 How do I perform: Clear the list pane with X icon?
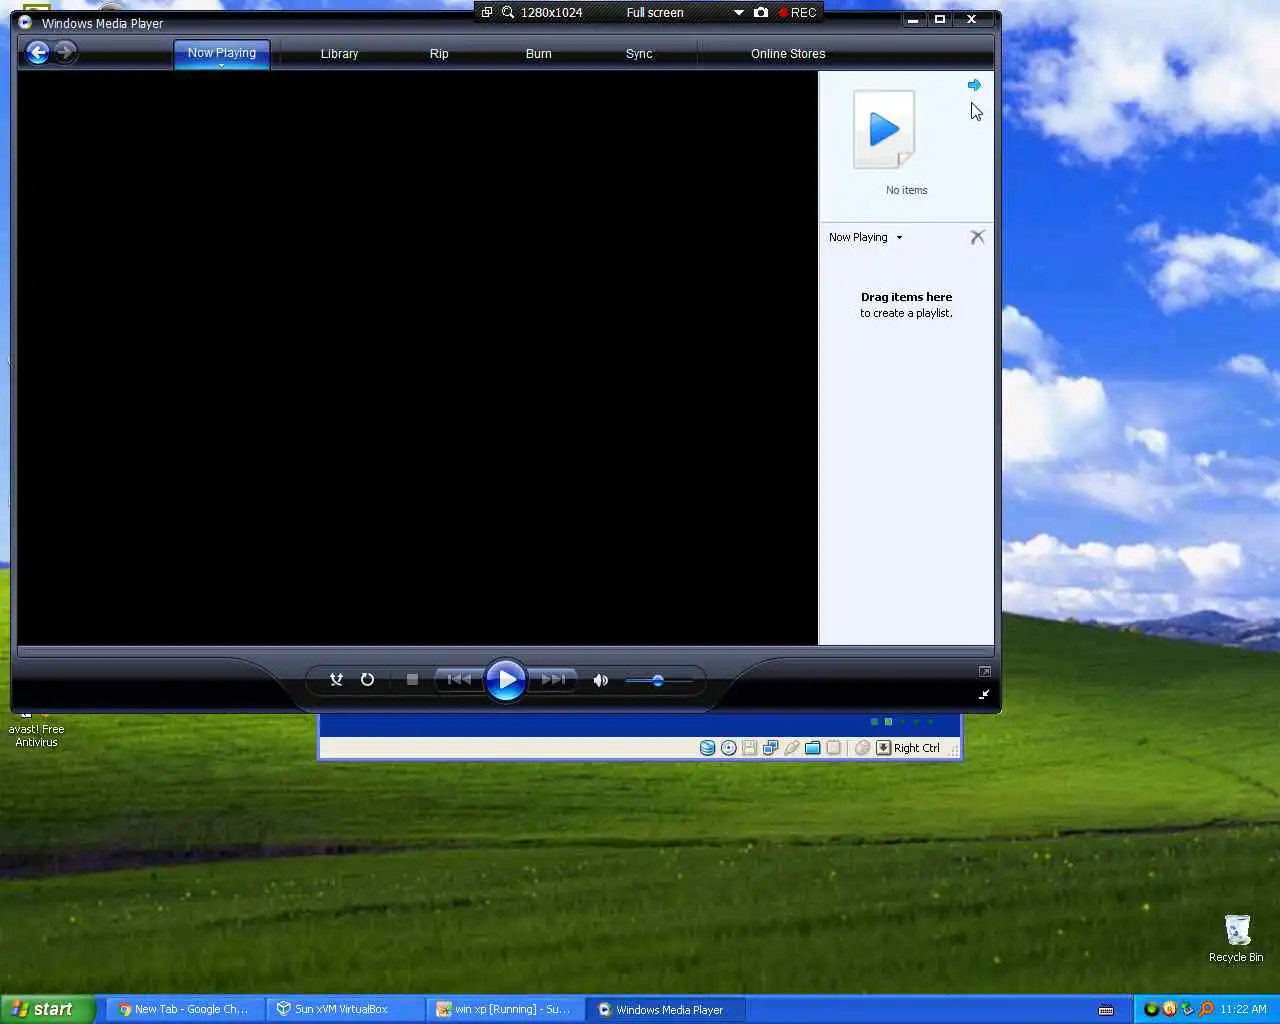tap(978, 237)
